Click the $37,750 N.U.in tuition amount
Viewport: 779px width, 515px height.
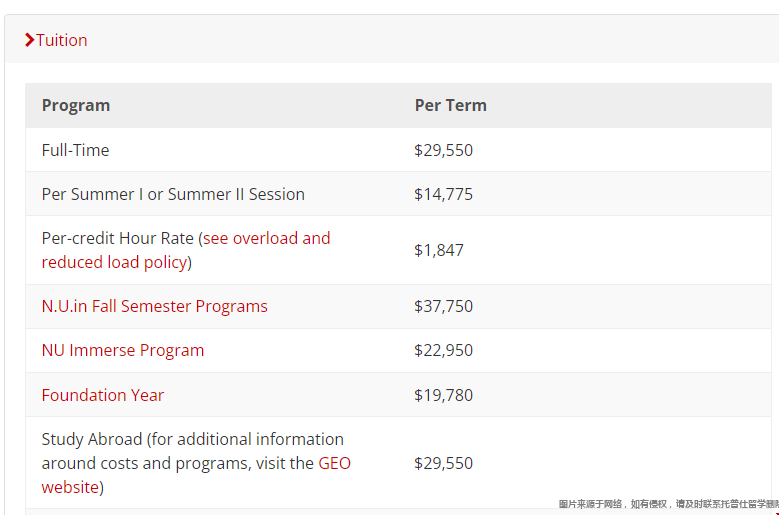[444, 306]
